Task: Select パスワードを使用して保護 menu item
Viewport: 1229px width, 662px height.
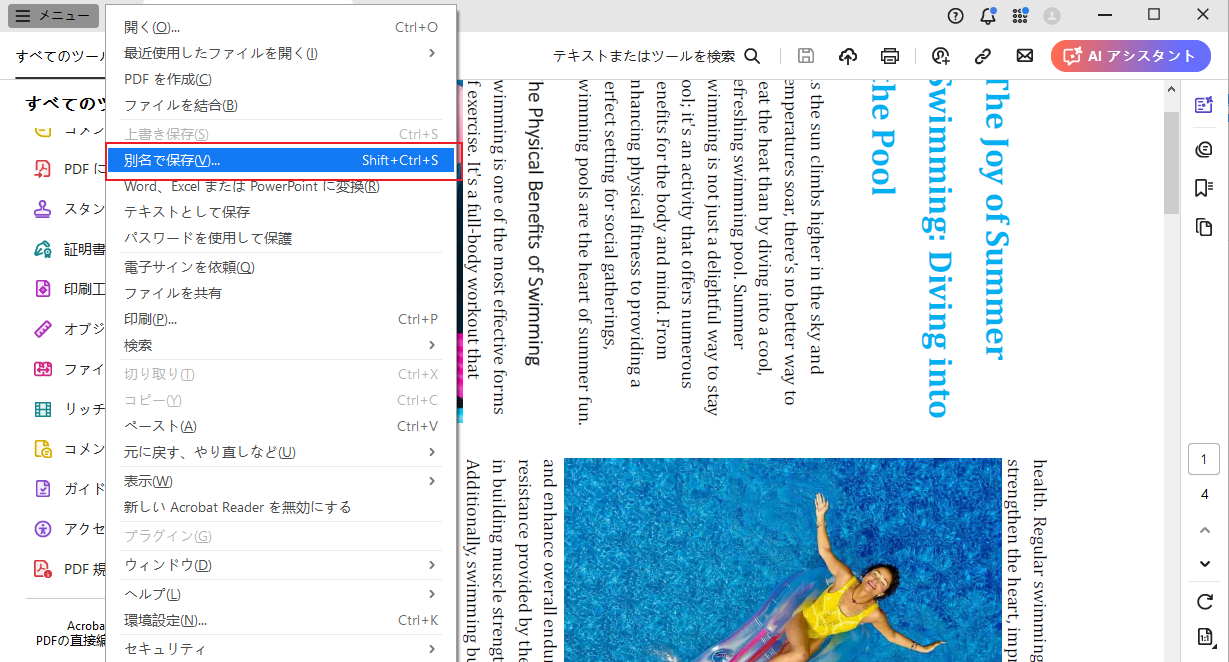Action: pyautogui.click(x=281, y=238)
